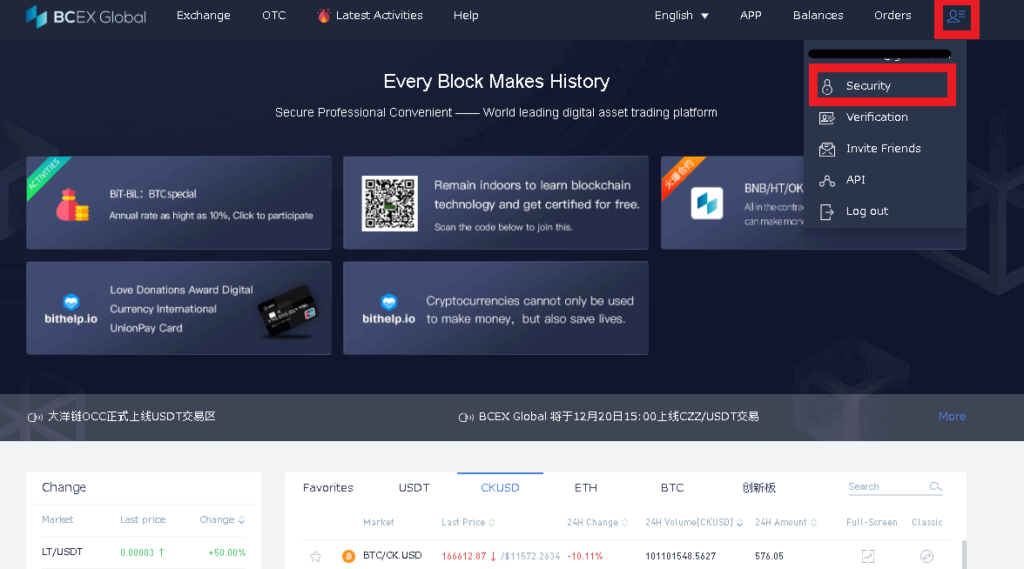Open Full-Screen view for BTC/CK.USD
1024x569 pixels.
point(868,556)
